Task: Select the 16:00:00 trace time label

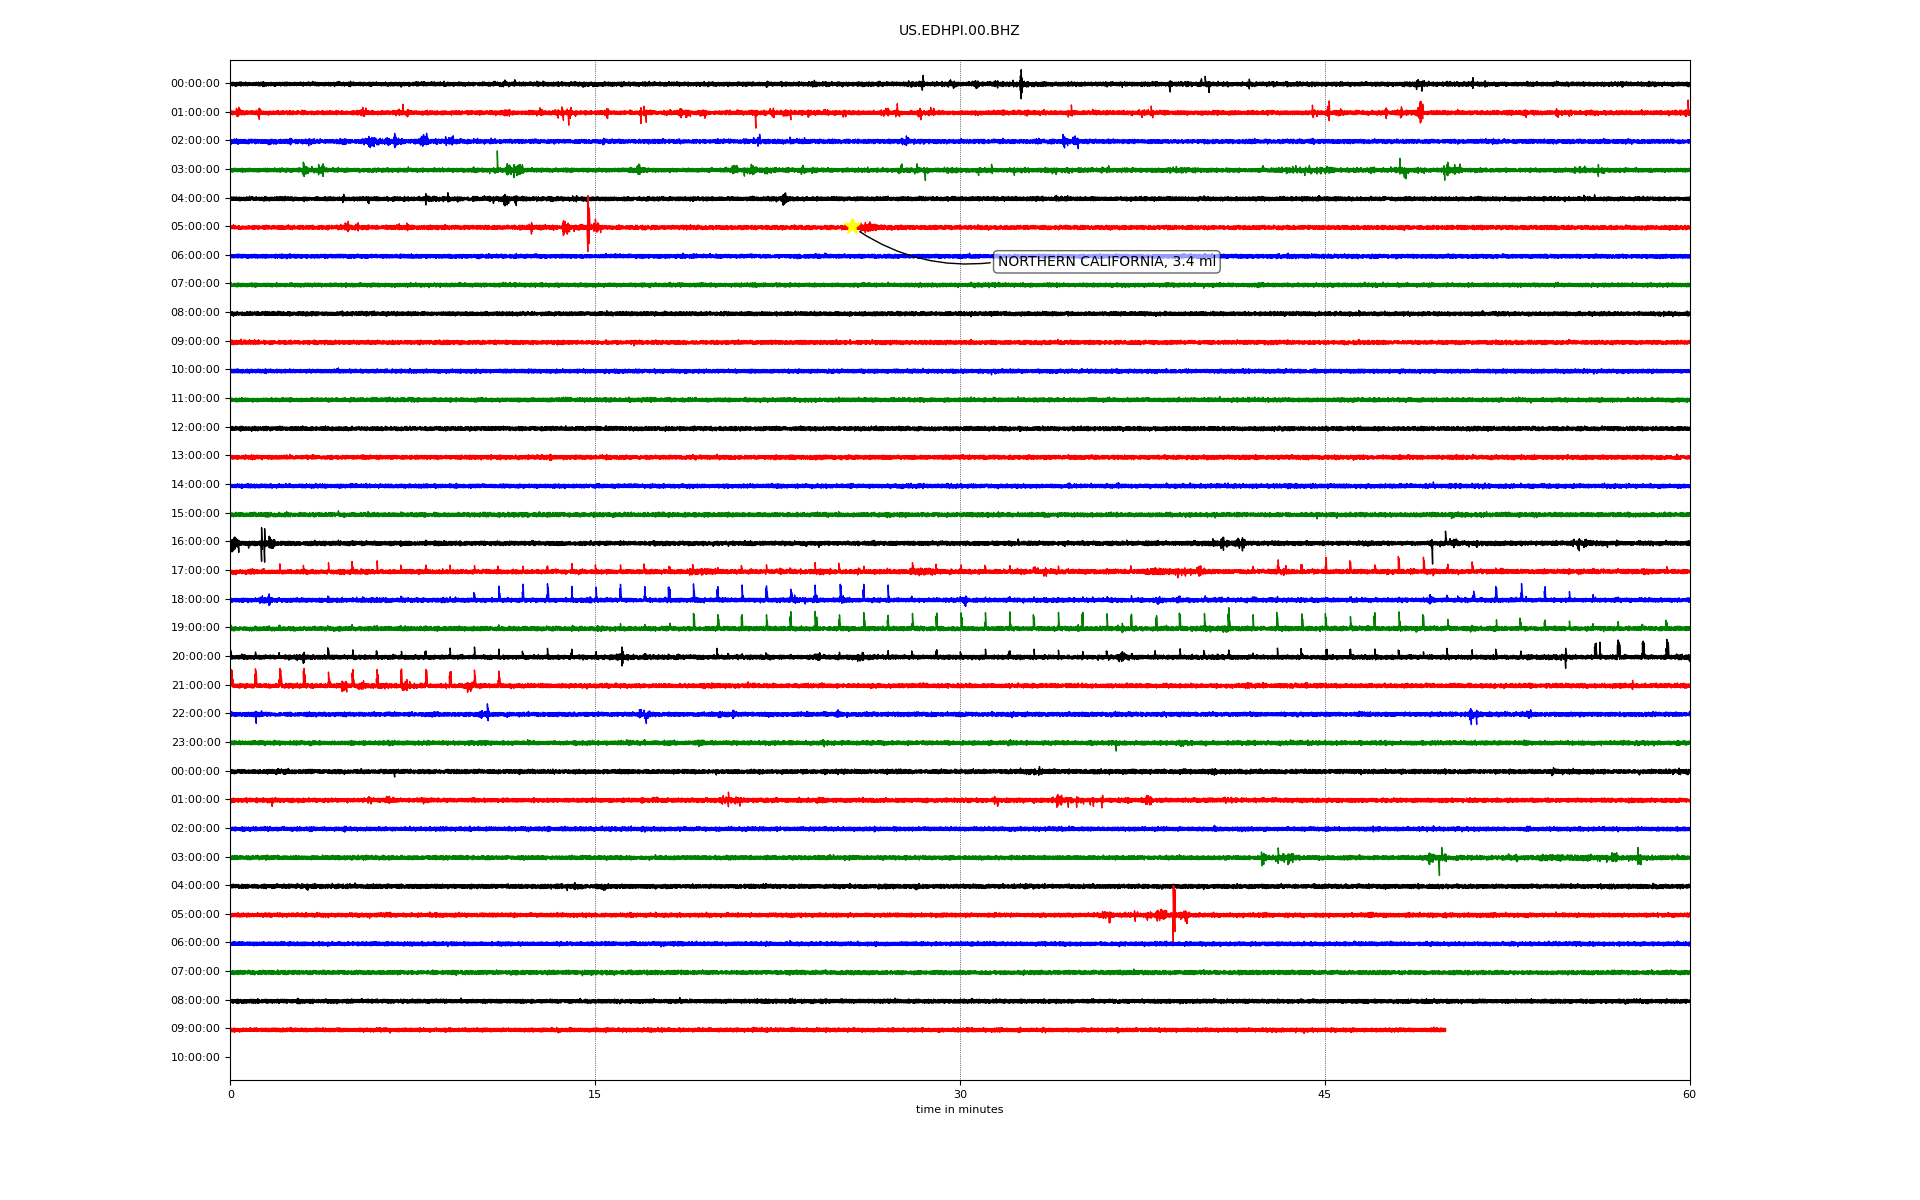Action: tap(195, 542)
